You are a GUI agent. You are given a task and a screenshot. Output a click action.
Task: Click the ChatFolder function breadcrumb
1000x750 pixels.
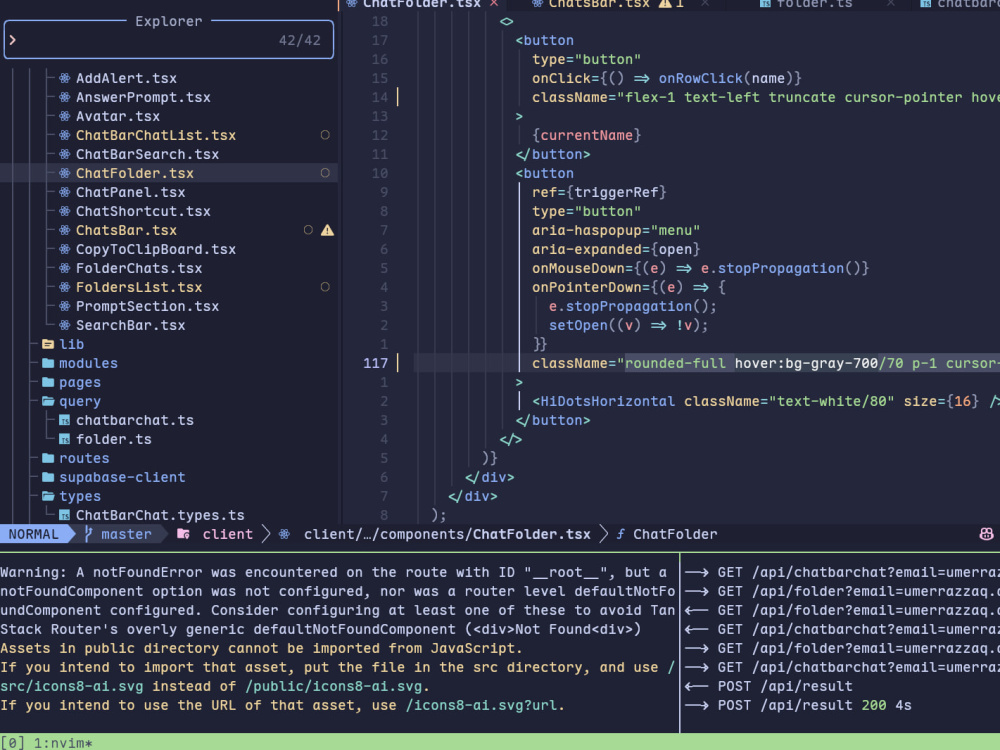point(675,534)
